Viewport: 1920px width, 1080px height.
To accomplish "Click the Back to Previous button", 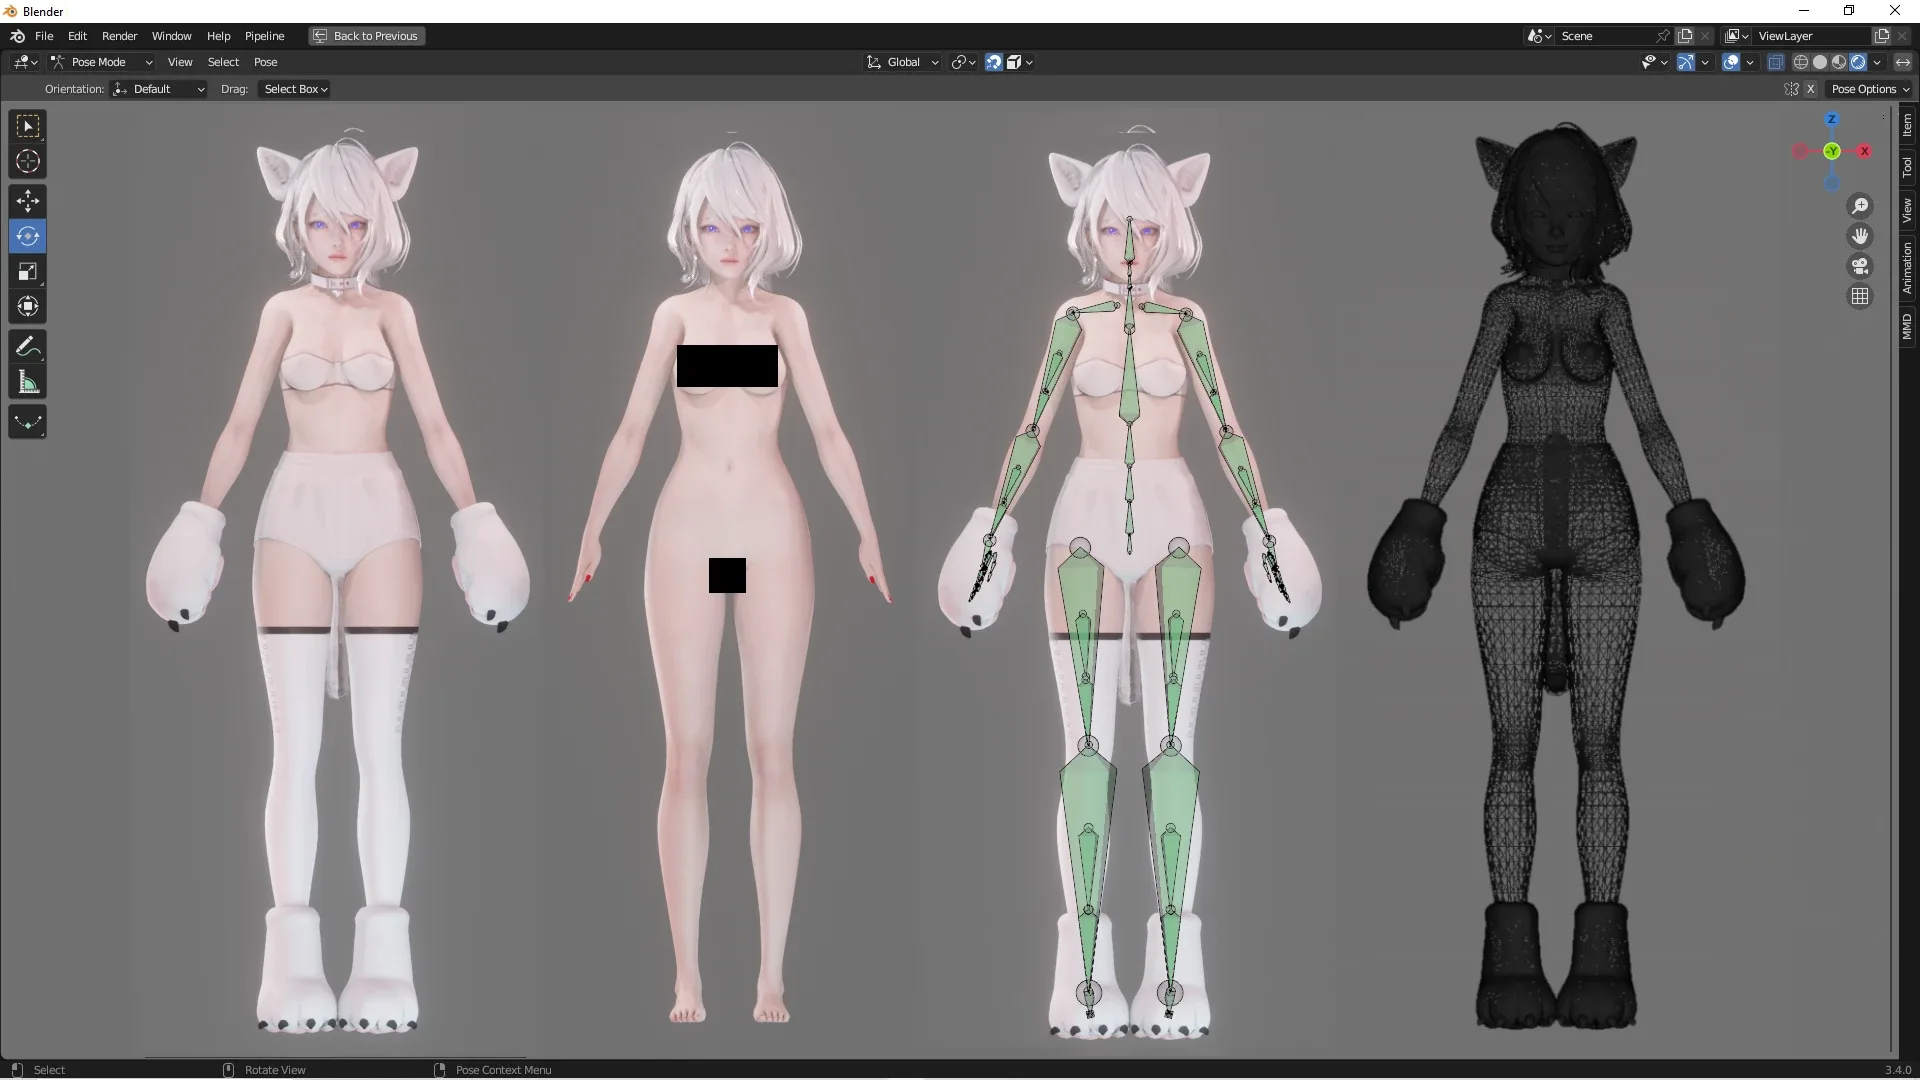I will tap(367, 36).
